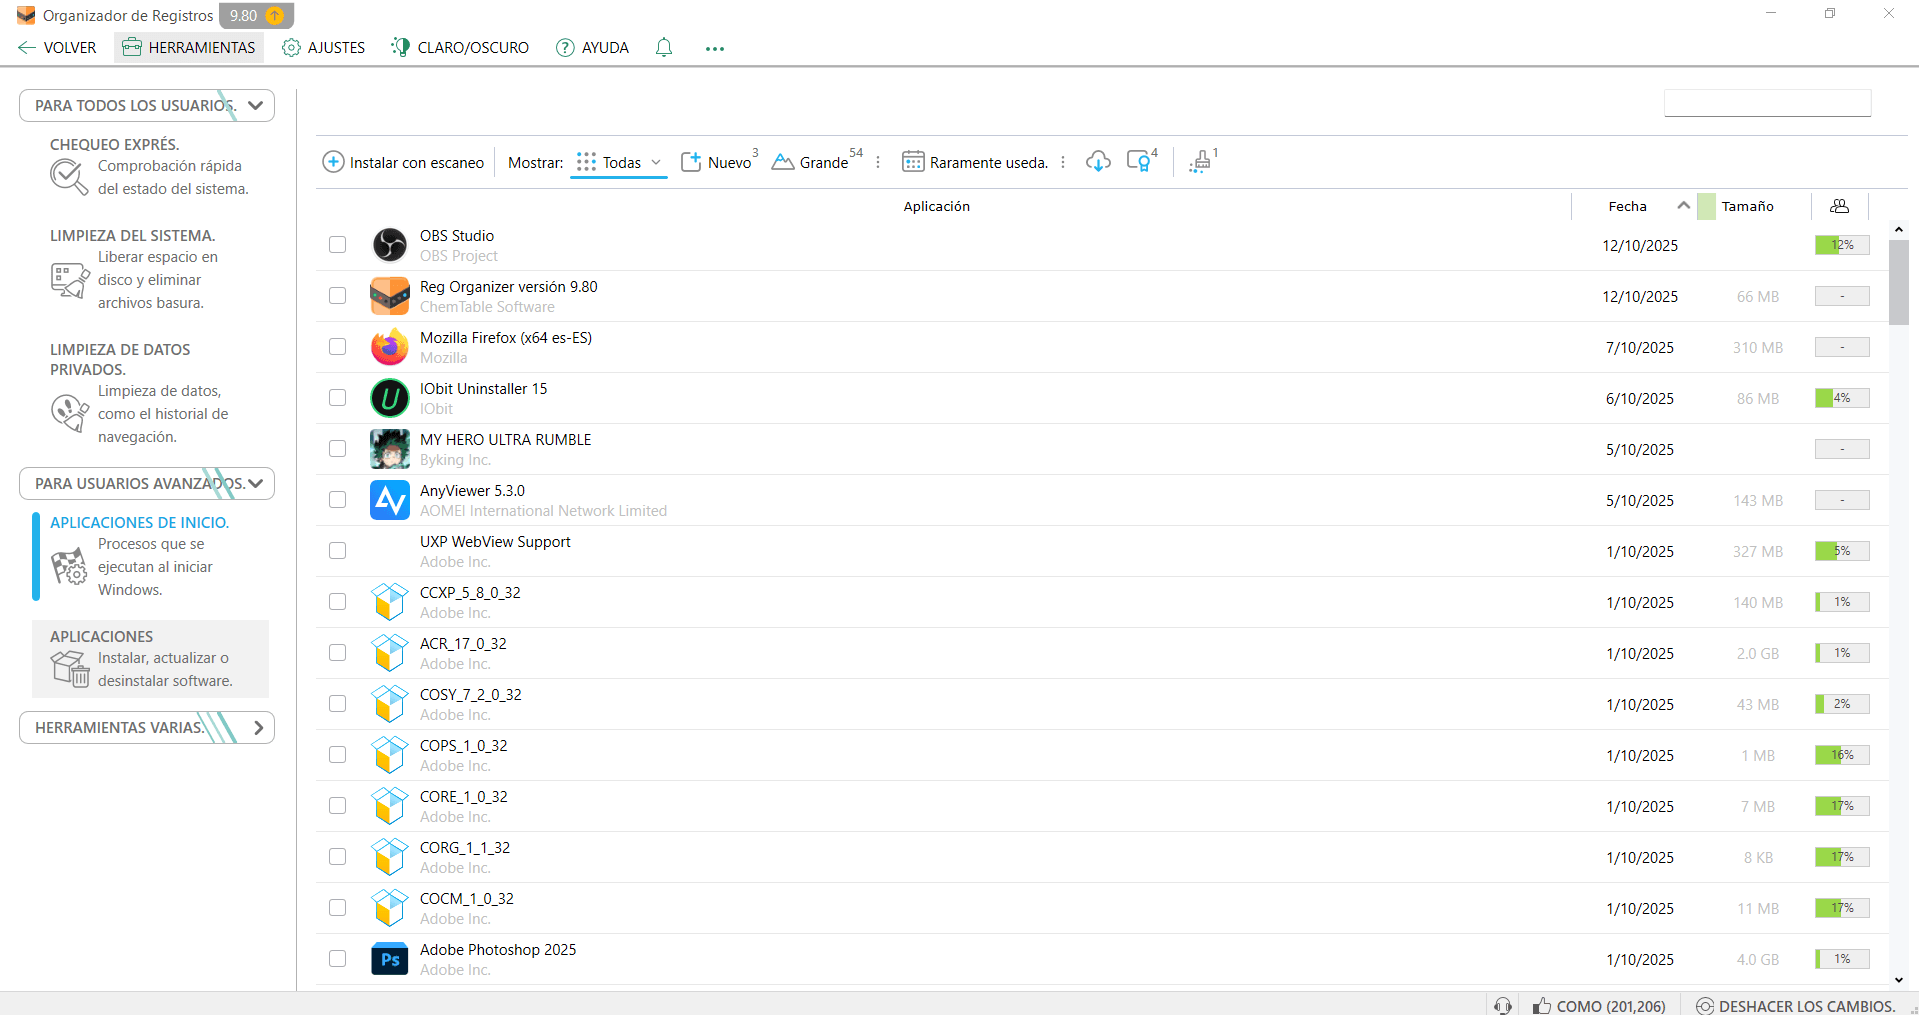Open the Ayuda menu
This screenshot has height=1015, width=1919.
(593, 47)
